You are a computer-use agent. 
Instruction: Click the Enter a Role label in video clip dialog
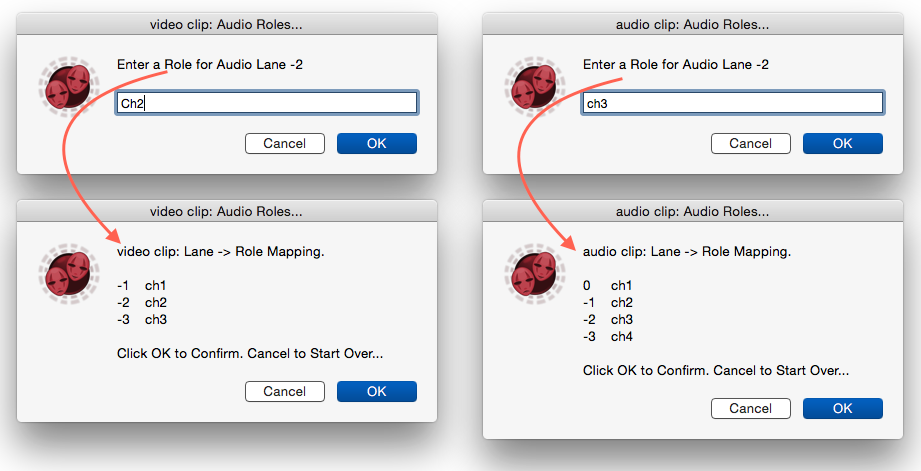[210, 65]
